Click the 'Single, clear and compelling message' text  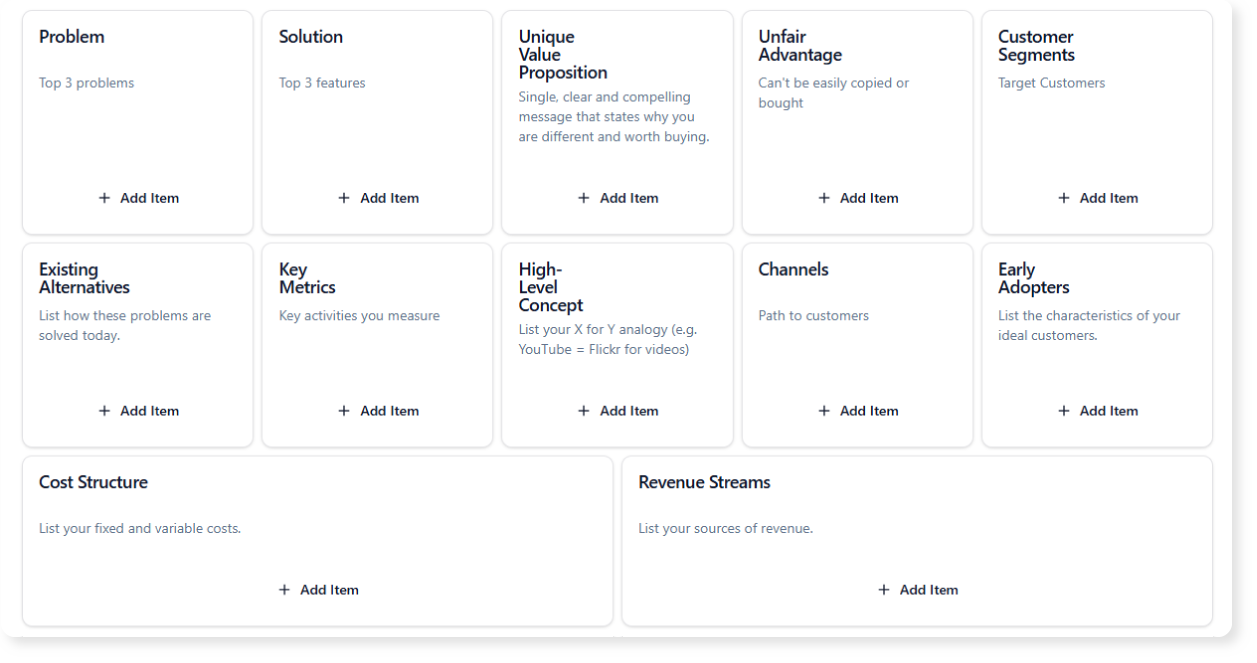[x=614, y=117]
